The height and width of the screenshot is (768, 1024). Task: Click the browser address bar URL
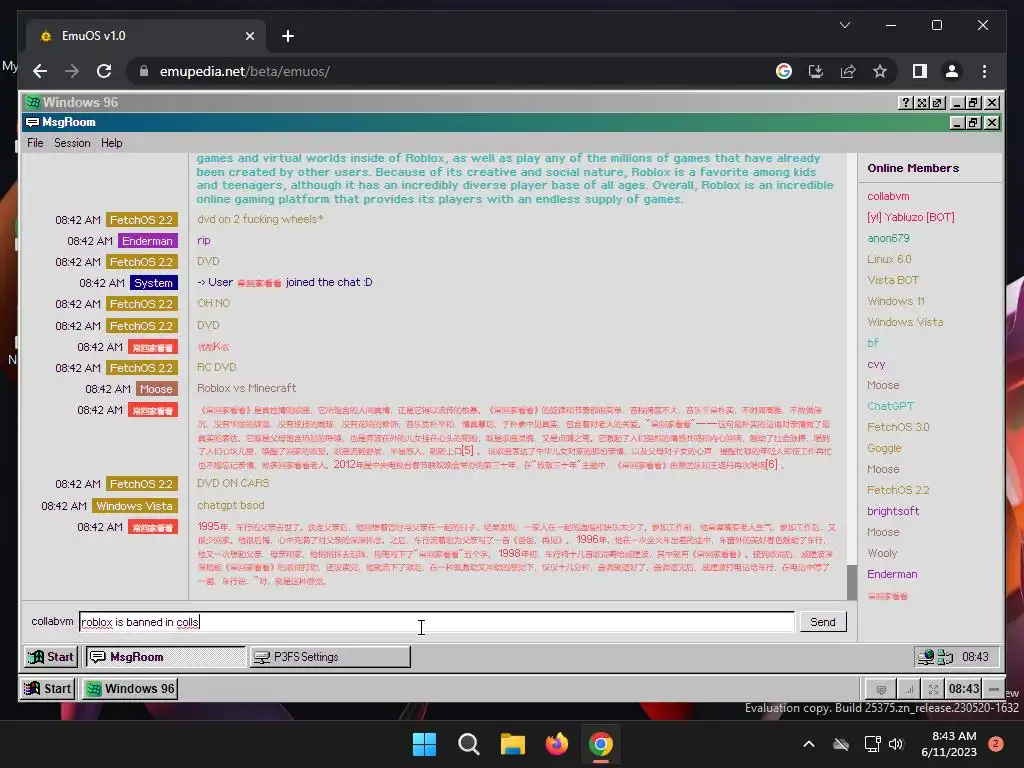[244, 71]
